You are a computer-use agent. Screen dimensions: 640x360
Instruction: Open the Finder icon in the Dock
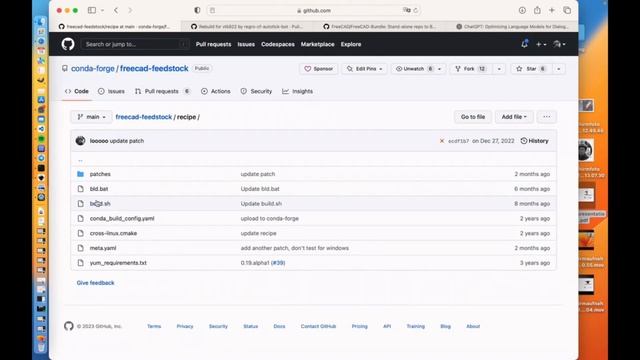[41, 22]
